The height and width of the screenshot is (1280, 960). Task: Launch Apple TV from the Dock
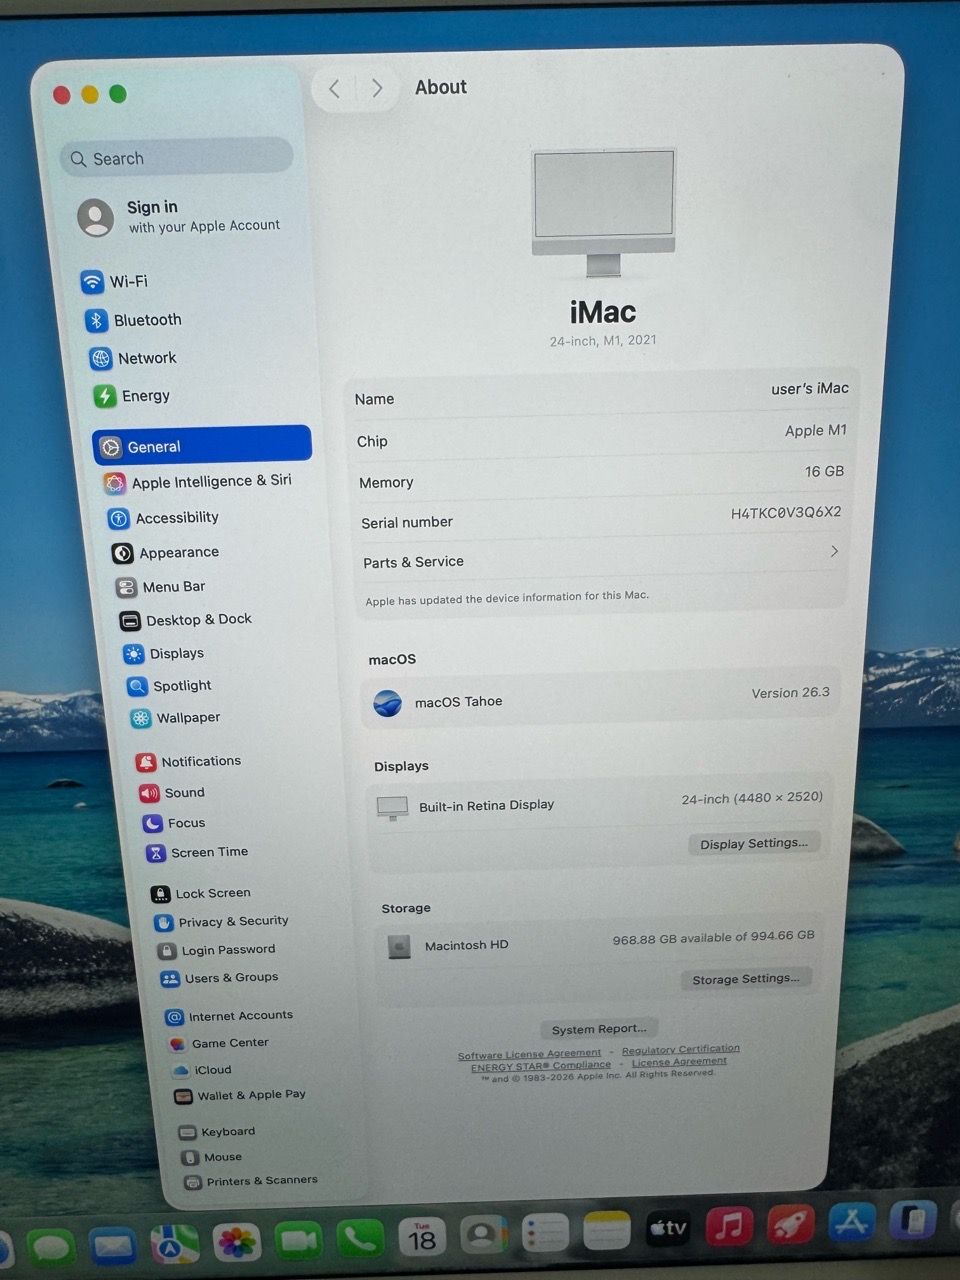coord(667,1229)
